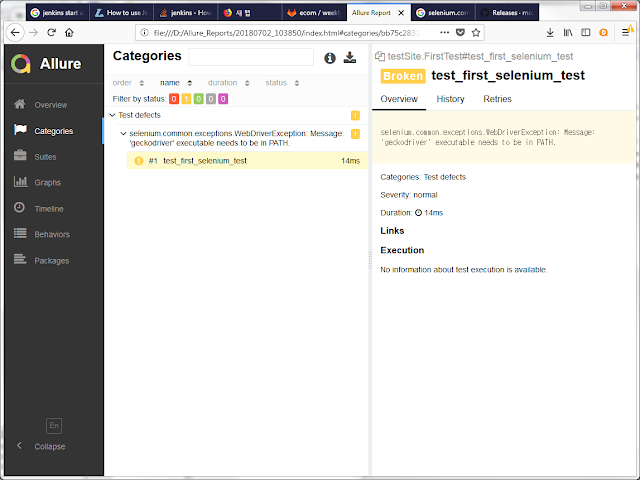
Task: Click the 14ms duration in test row
Action: [350, 161]
